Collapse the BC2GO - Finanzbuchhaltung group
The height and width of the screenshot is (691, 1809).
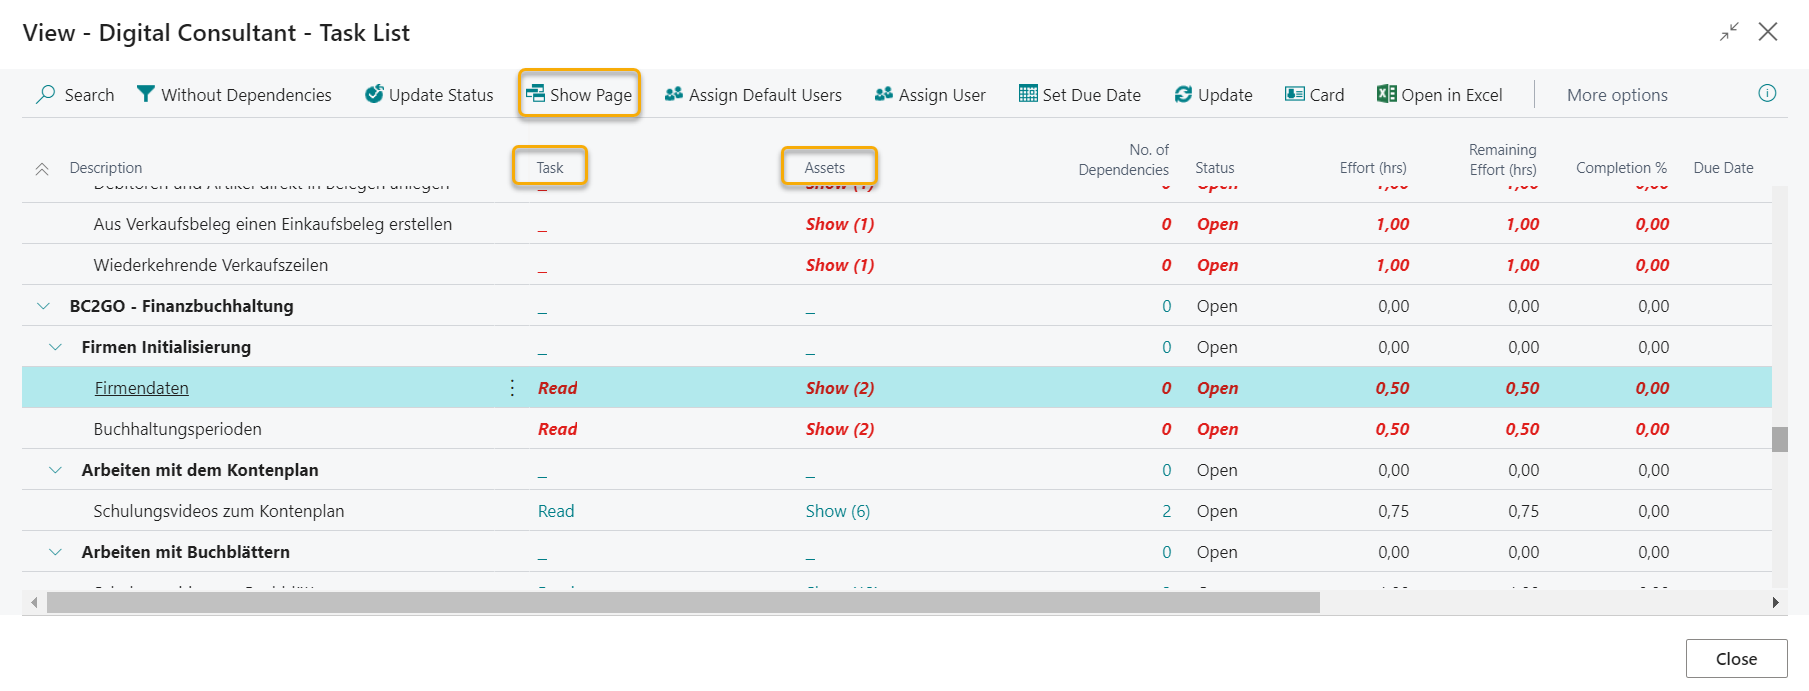point(43,306)
